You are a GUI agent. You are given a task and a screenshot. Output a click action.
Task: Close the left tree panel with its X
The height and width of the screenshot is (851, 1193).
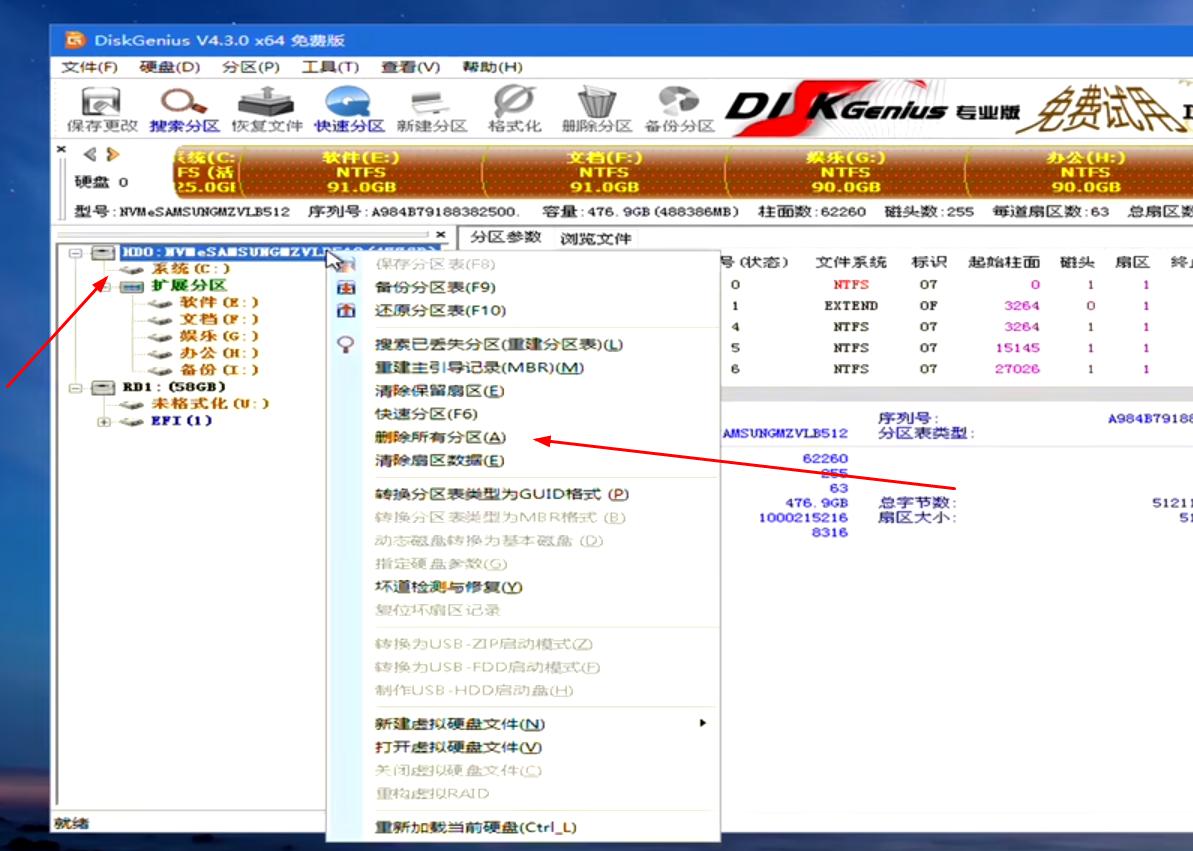click(441, 235)
